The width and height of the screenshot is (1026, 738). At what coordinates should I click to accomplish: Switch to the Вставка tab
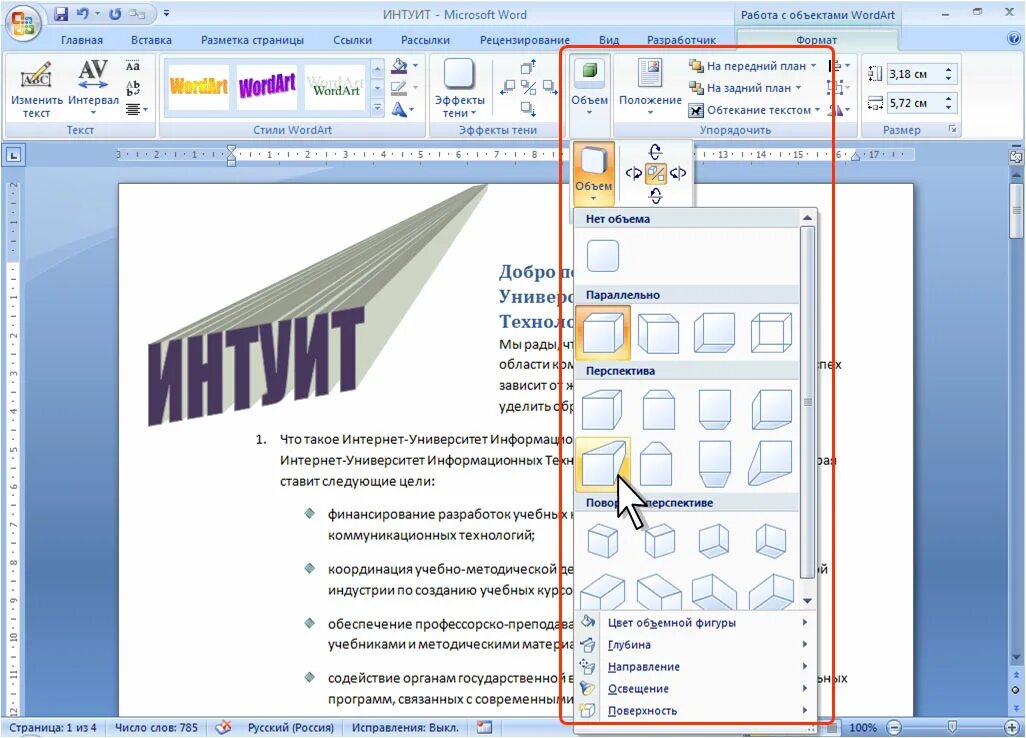coord(151,40)
